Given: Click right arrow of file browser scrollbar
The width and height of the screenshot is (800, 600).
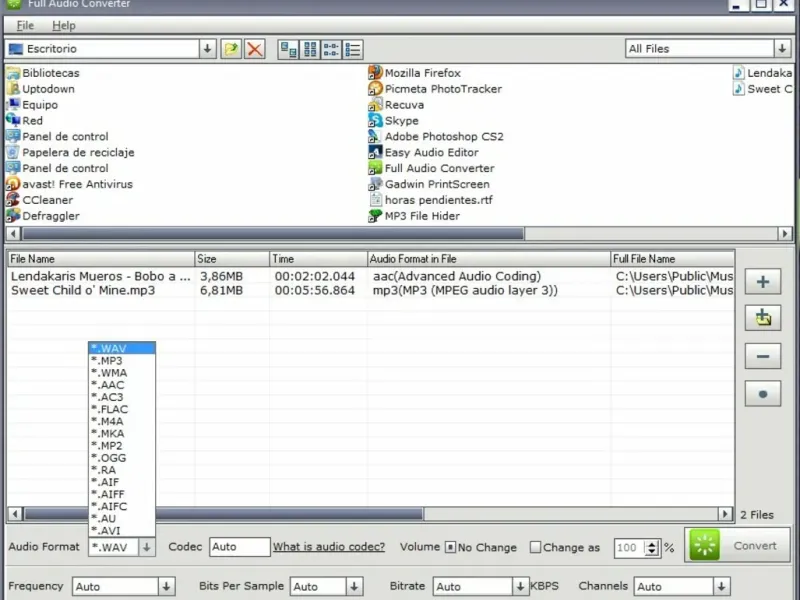Looking at the screenshot, I should tap(785, 234).
